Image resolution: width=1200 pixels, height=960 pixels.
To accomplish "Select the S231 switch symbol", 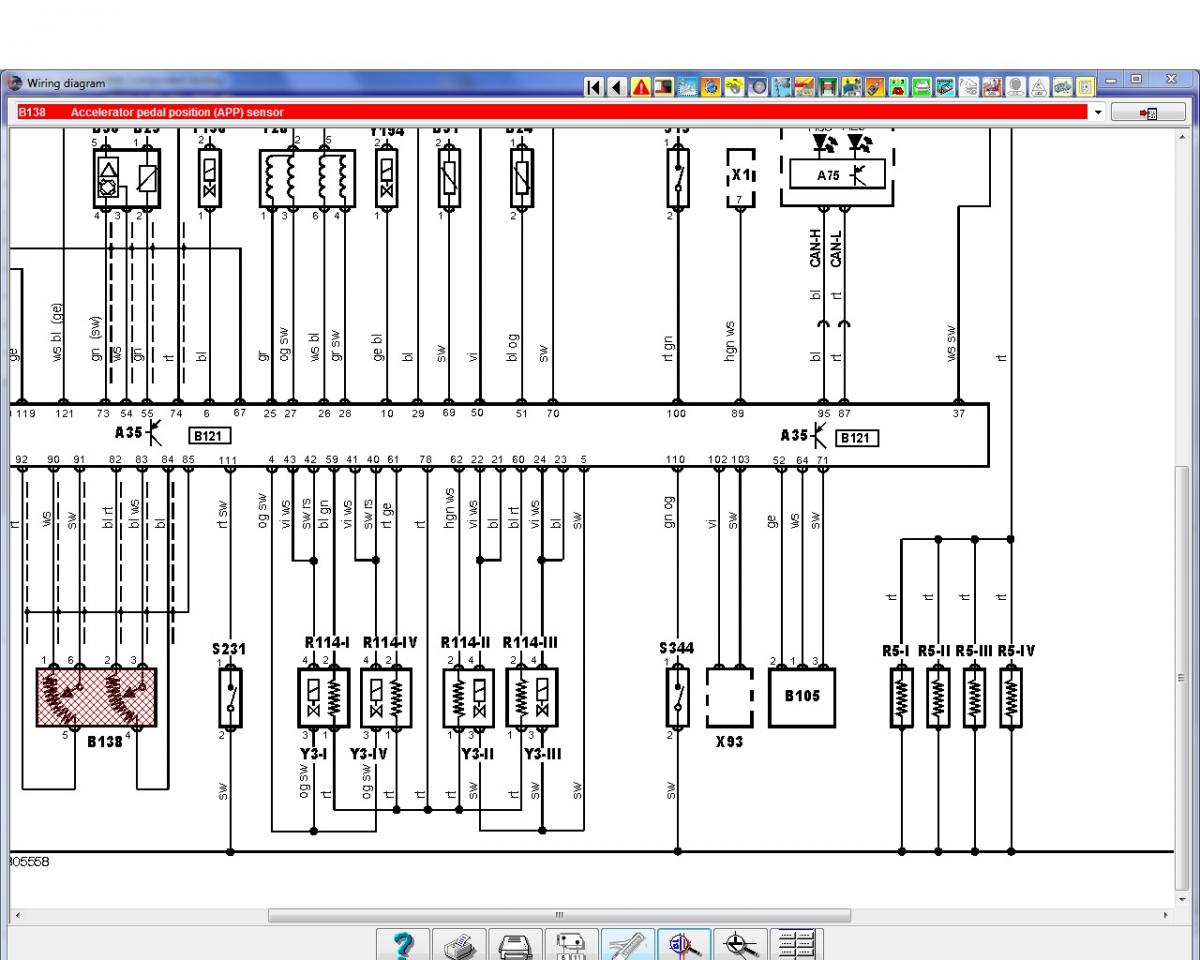I will (x=230, y=697).
